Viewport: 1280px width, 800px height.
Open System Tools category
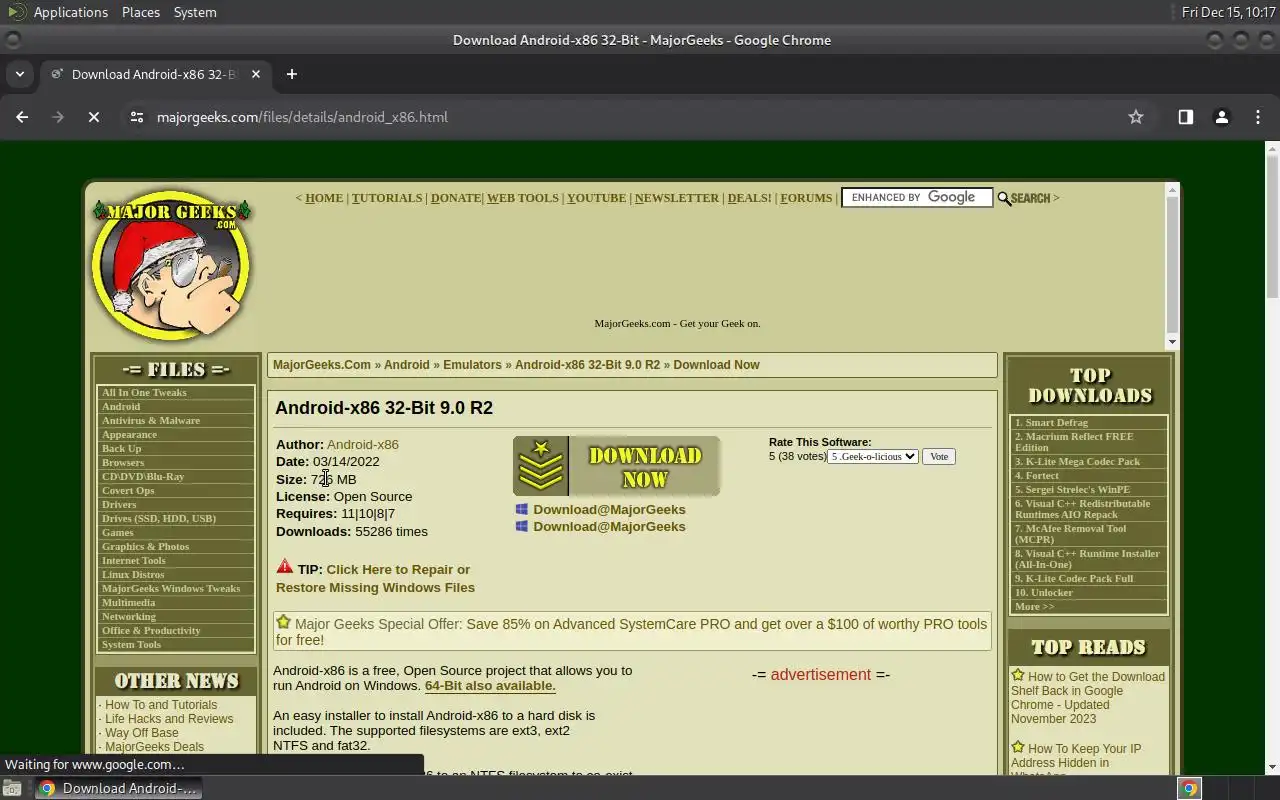(x=131, y=645)
